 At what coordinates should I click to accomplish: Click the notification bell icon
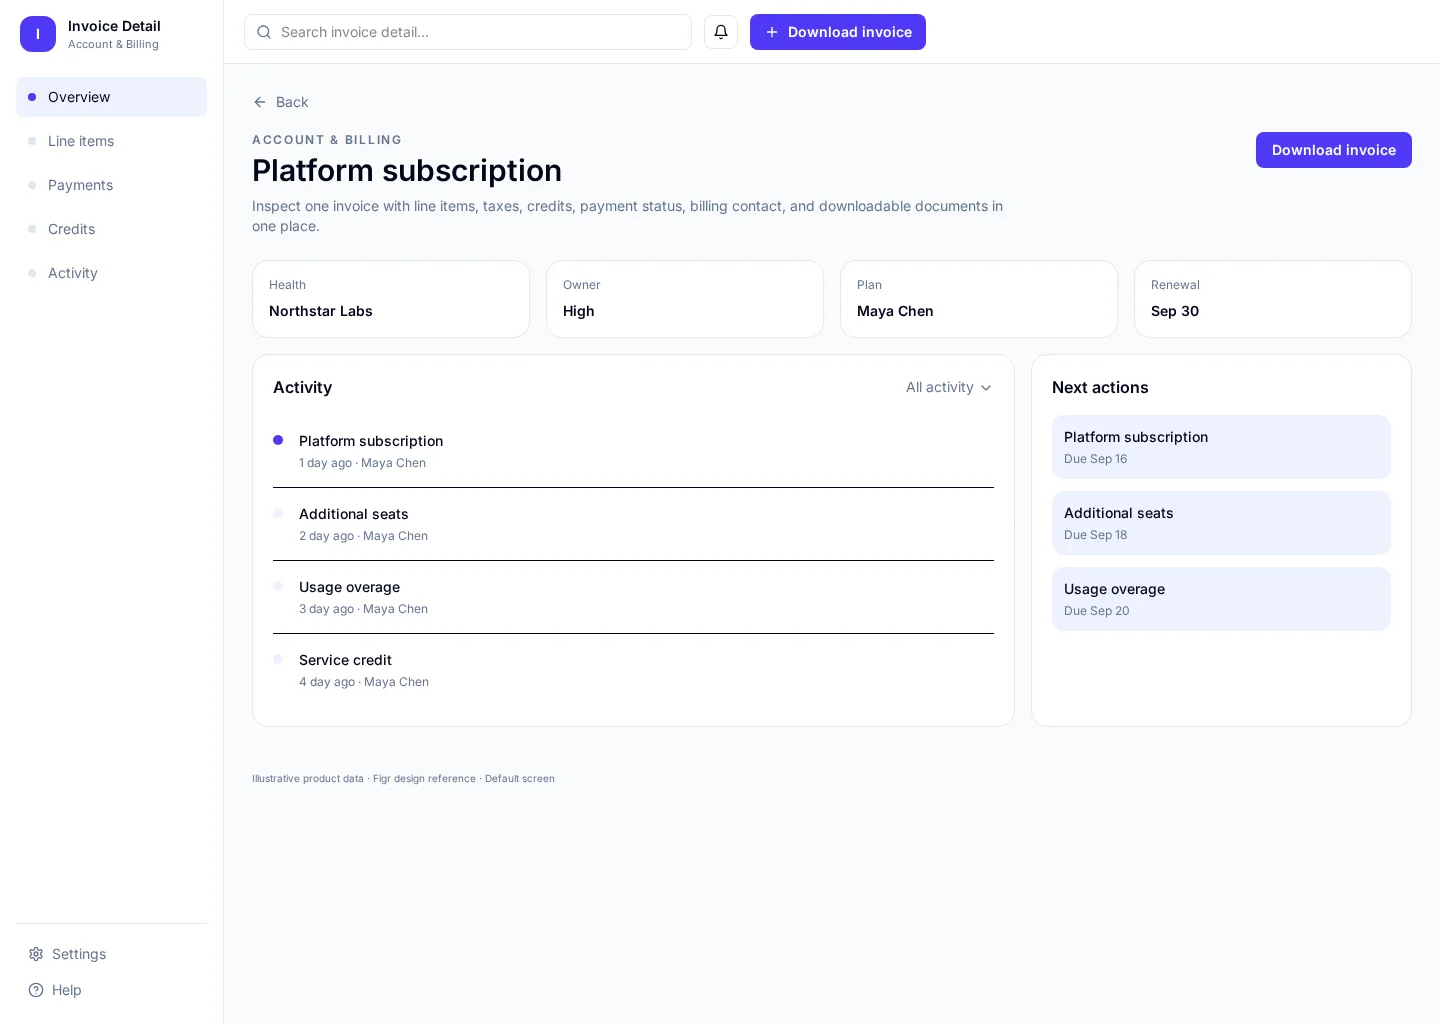pos(721,32)
